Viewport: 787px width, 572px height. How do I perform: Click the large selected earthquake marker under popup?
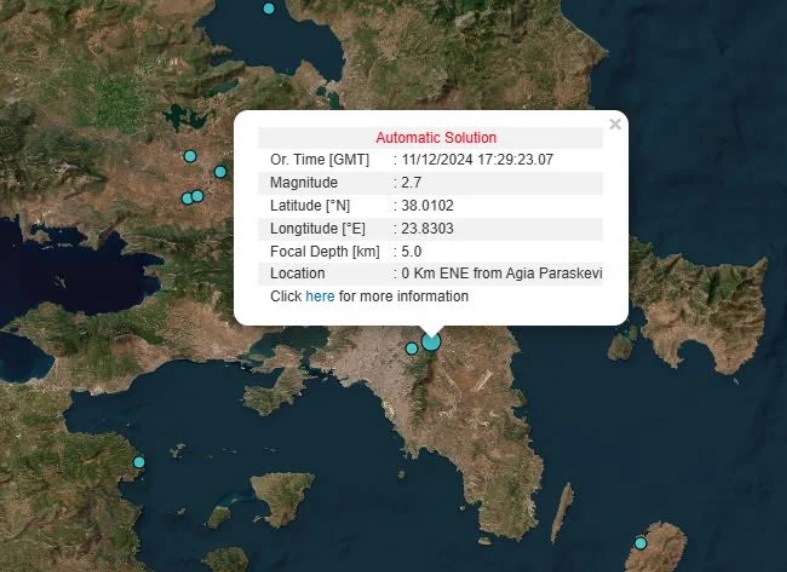pos(431,341)
